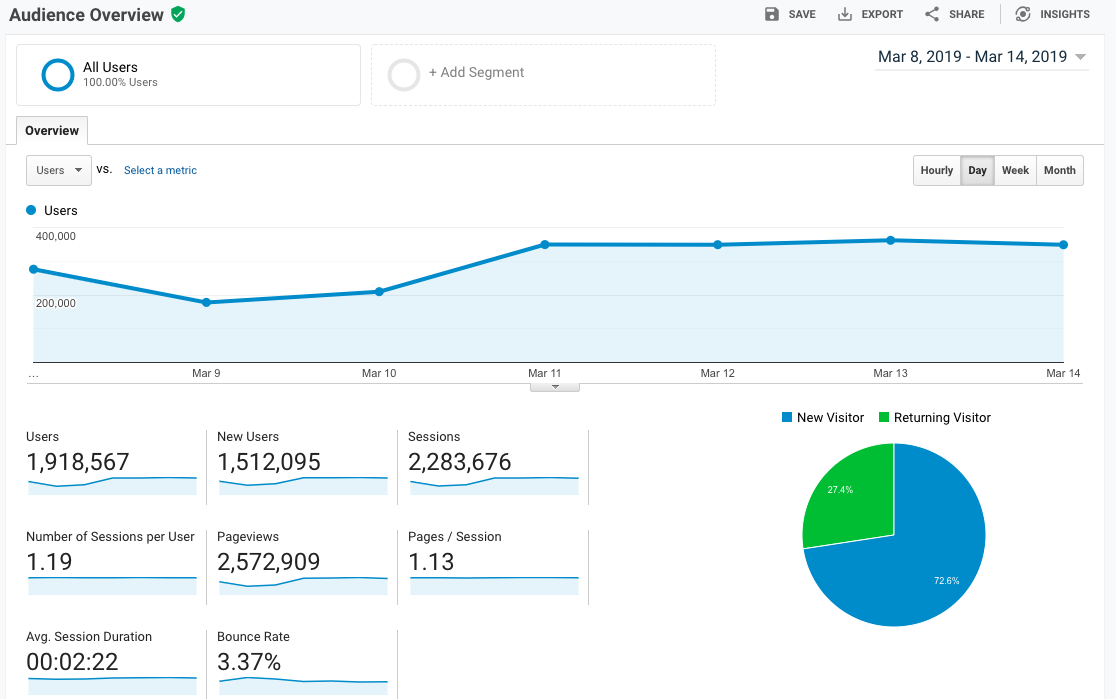Screen dimensions: 1116x699
Task: Open the Users metric dropdown
Action: point(59,171)
